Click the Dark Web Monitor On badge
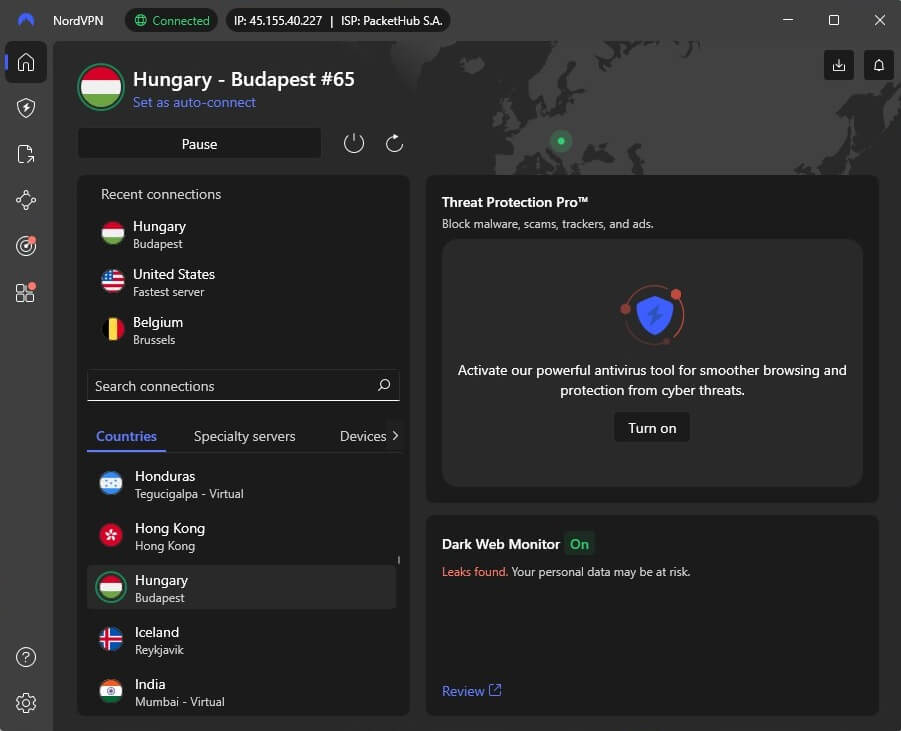901x731 pixels. coord(579,544)
